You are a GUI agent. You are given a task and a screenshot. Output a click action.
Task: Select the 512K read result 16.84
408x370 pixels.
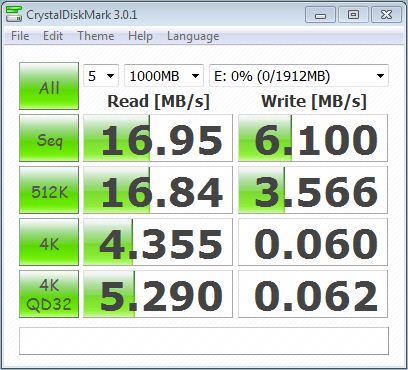click(158, 190)
